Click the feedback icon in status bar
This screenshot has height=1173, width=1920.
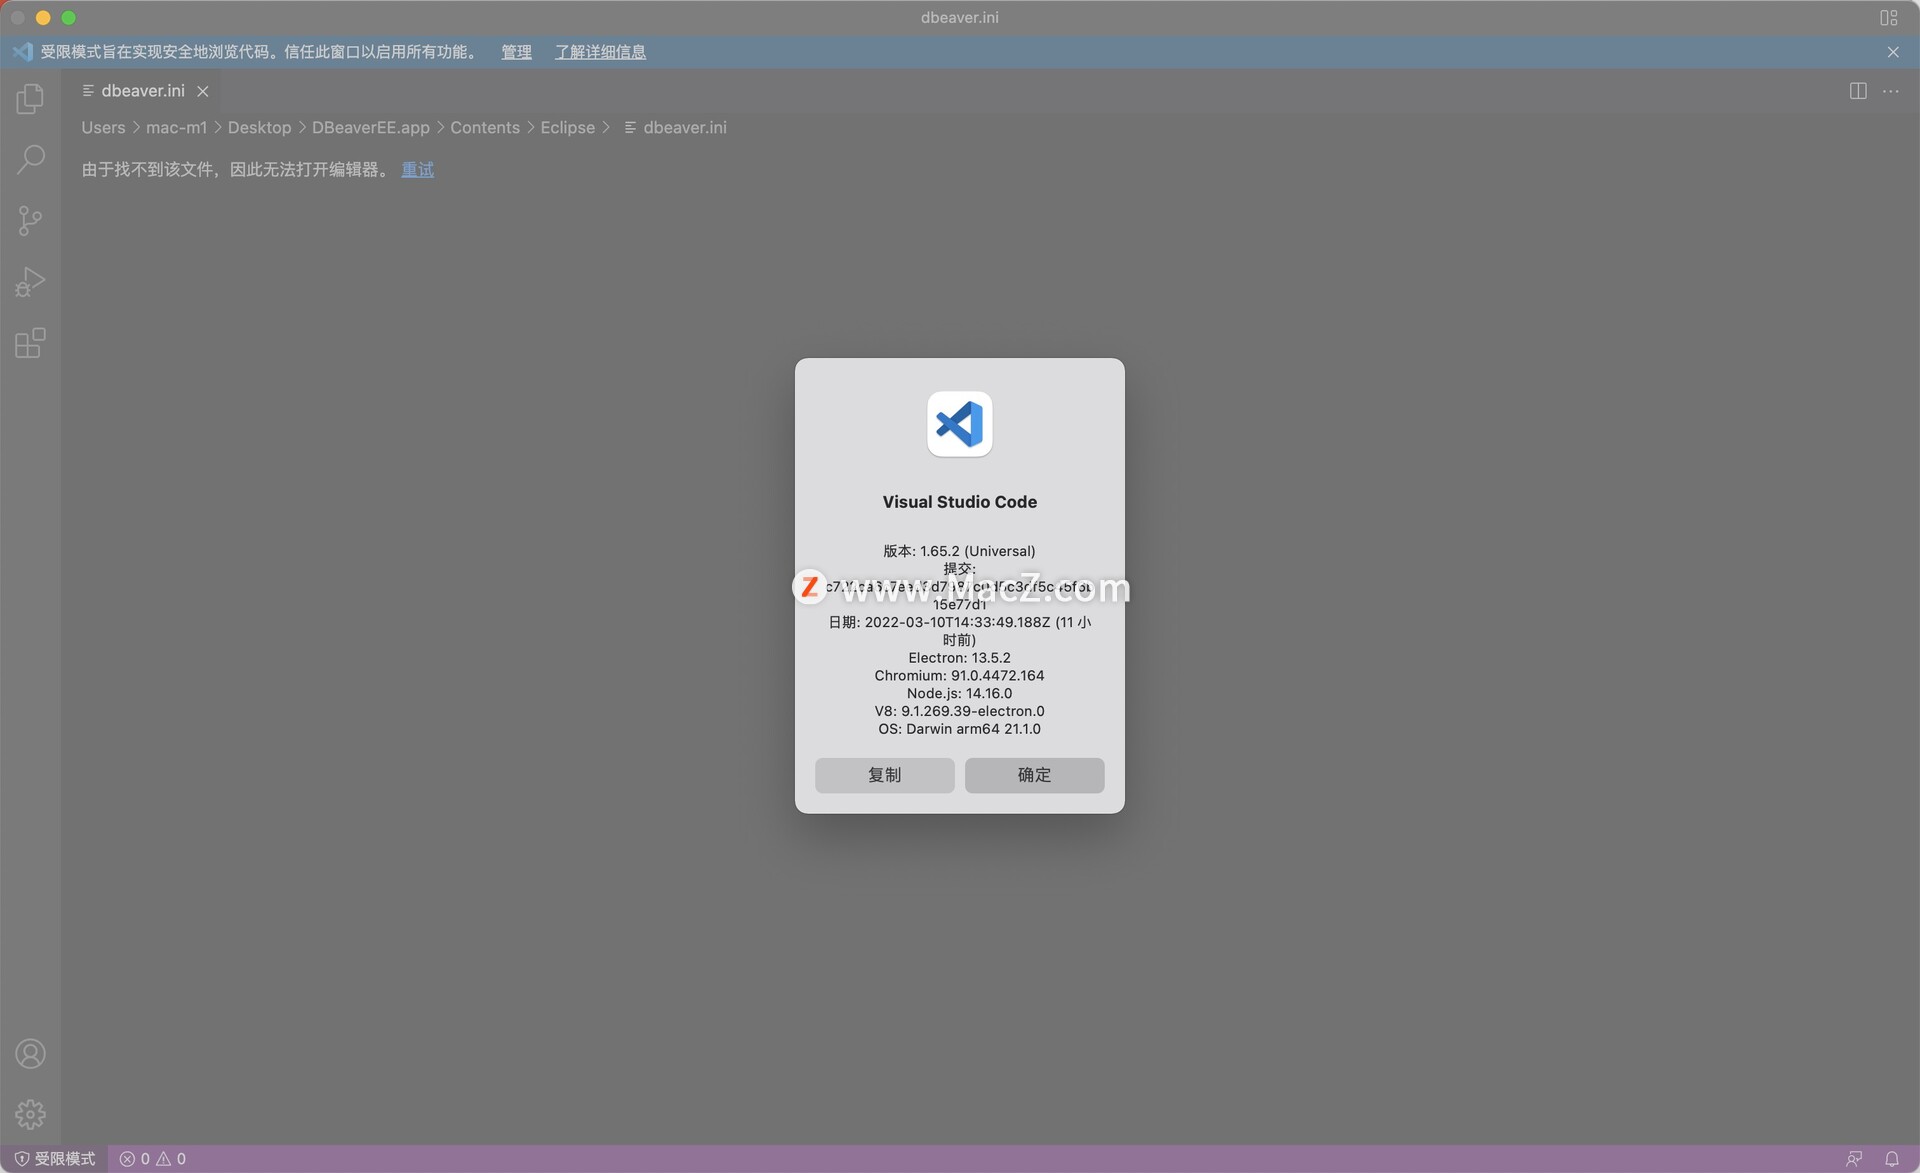pyautogui.click(x=1854, y=1159)
